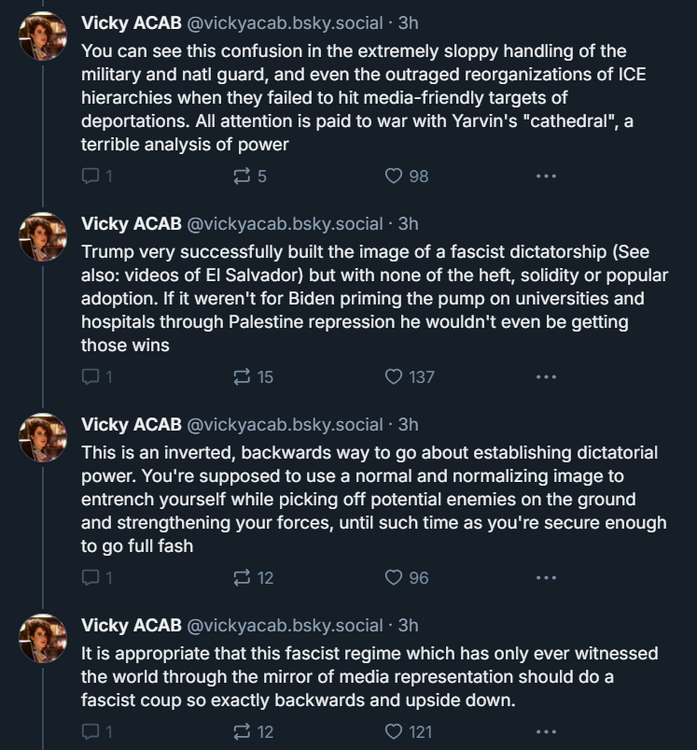Repost the post about inverted dictatorial power
Screen dimensions: 697x750
240,577
